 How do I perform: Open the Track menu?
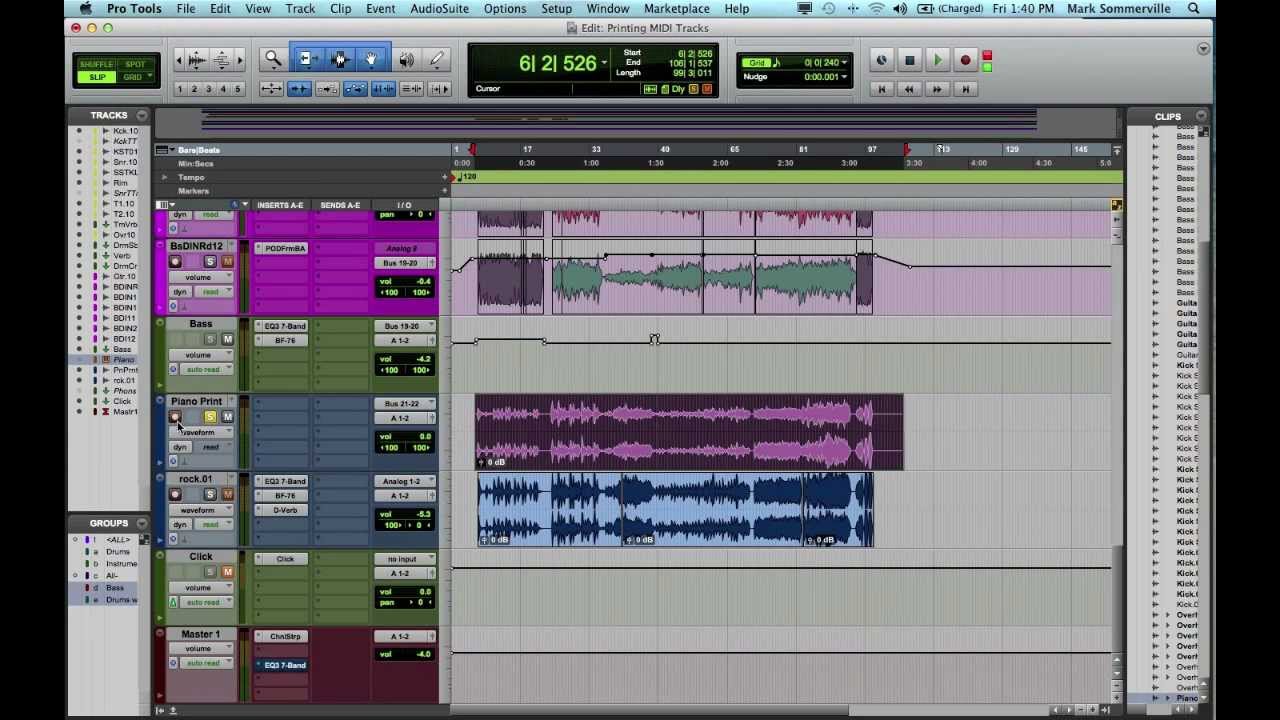300,9
